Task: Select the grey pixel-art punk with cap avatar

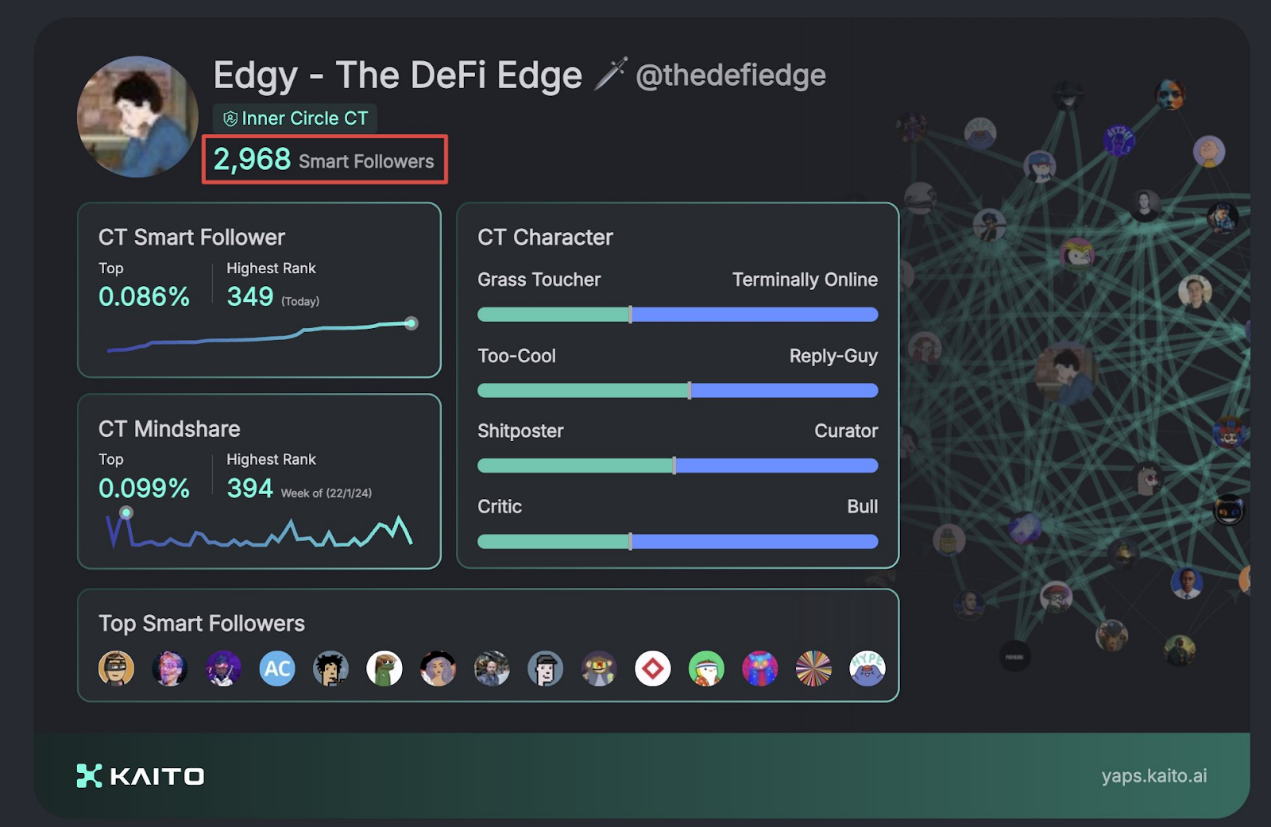Action: (545, 668)
